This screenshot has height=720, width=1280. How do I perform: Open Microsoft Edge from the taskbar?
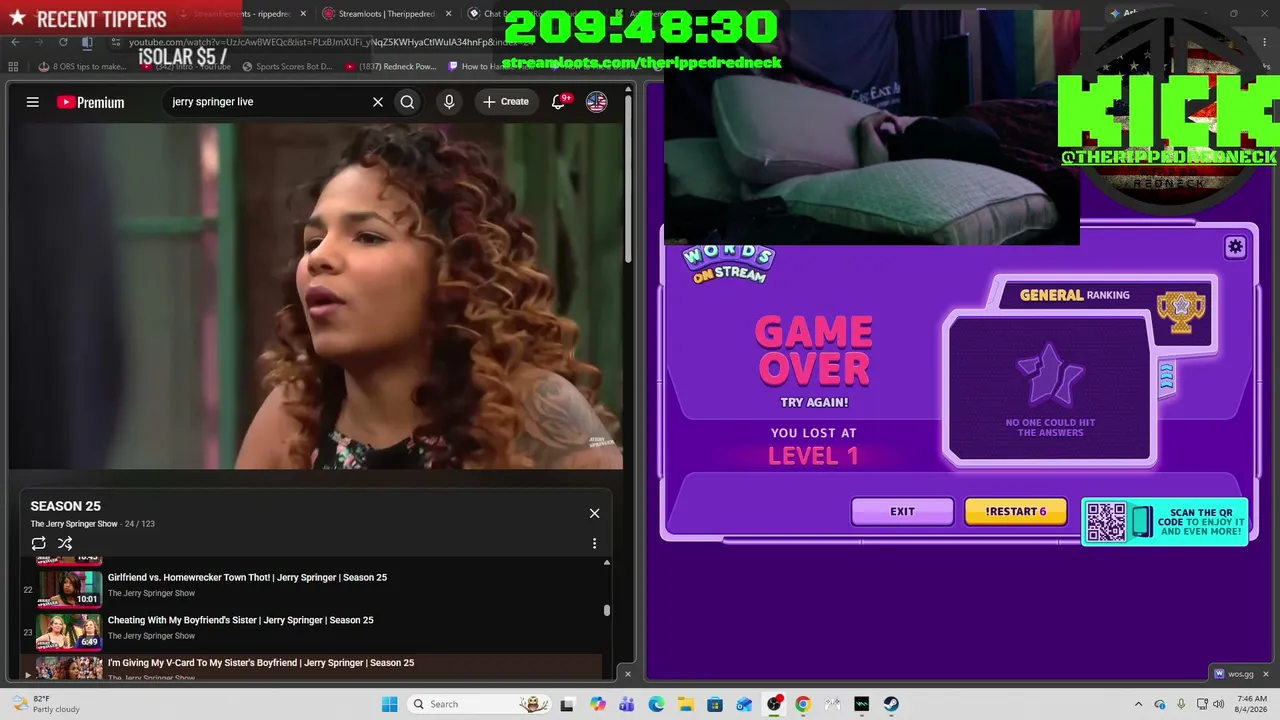tap(656, 704)
